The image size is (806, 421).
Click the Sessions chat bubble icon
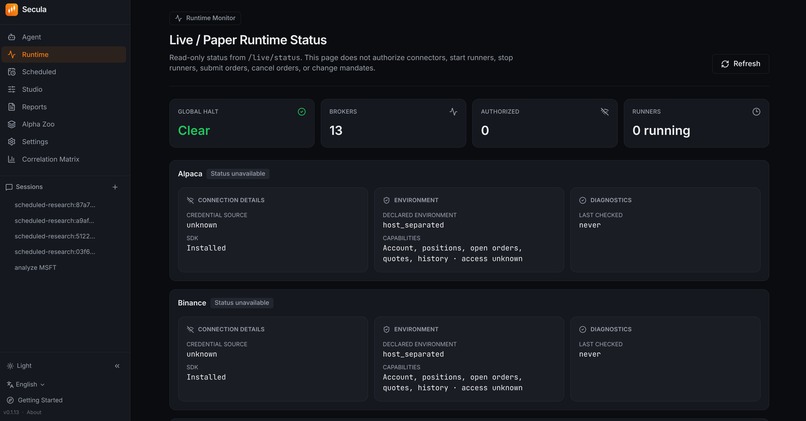[9, 187]
